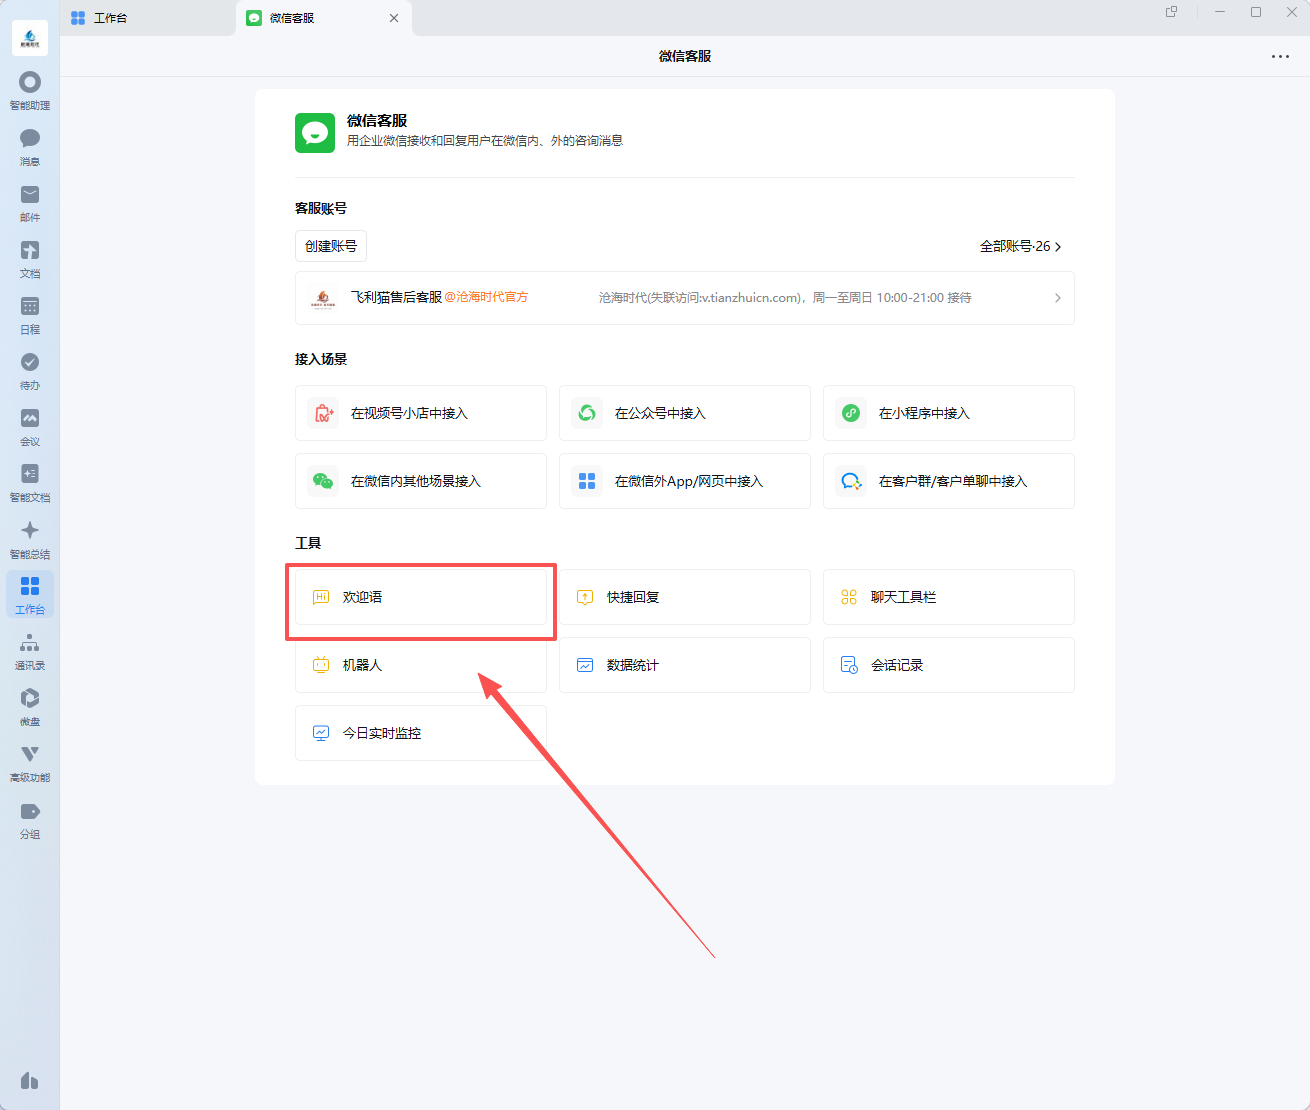Open 文档 documents in sidebar
1310x1110 pixels.
coord(30,258)
